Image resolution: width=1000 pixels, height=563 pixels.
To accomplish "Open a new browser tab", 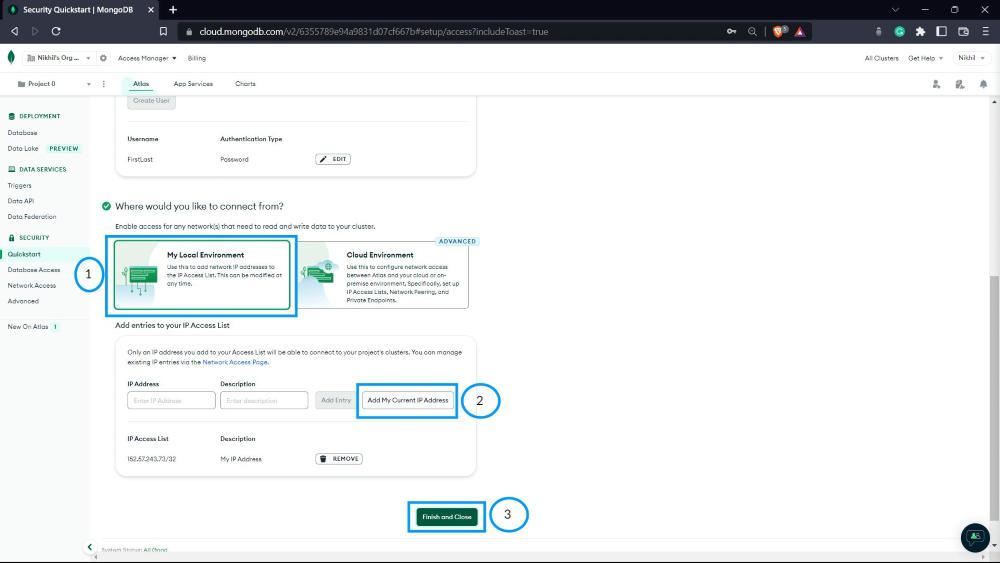I will 173,10.
